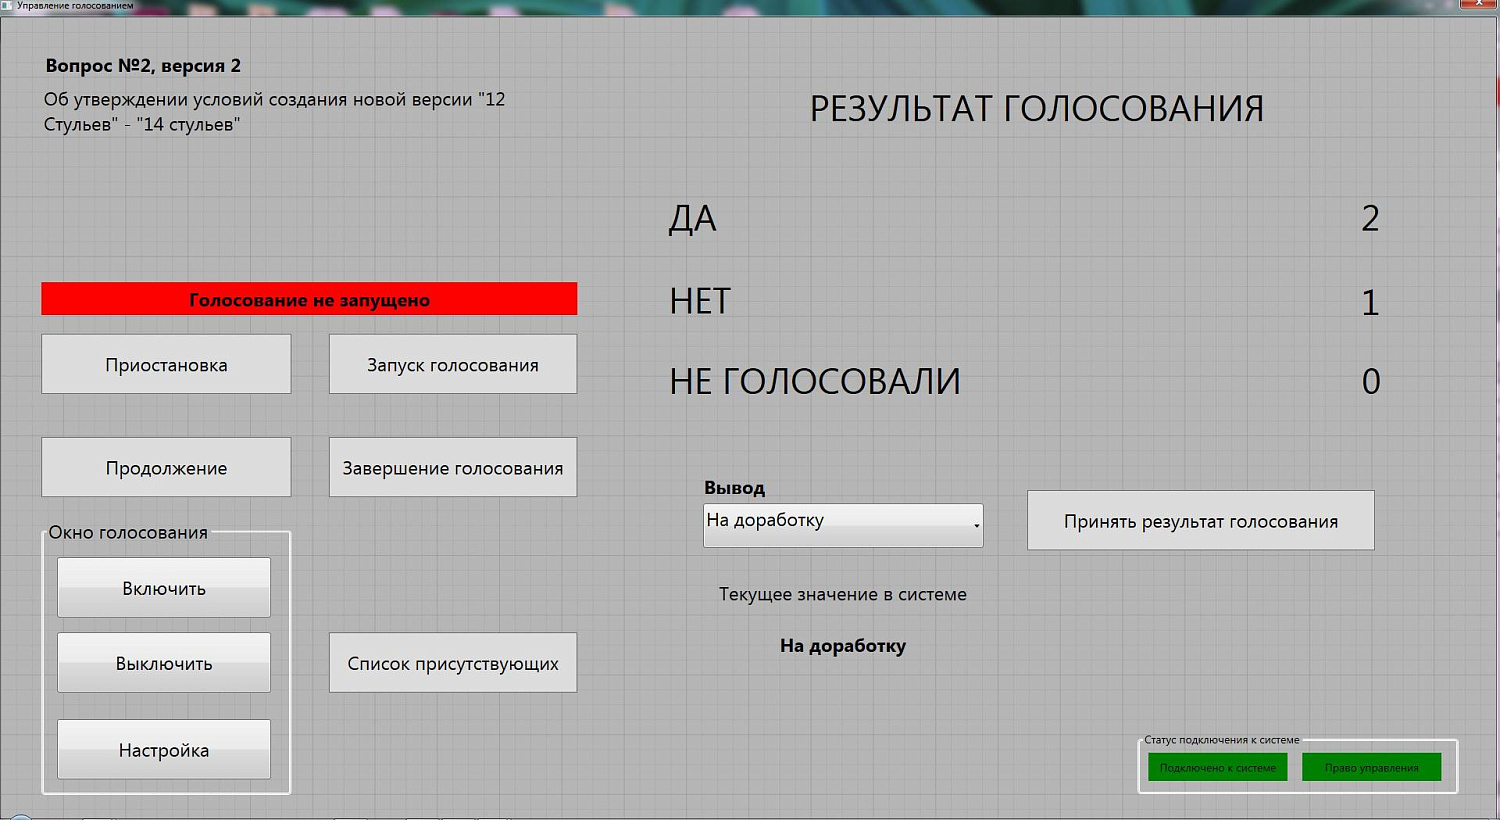Image resolution: width=1500 pixels, height=820 pixels.
Task: Click the НЕ ГОЛОСОВАЛИ count value
Action: (1370, 381)
